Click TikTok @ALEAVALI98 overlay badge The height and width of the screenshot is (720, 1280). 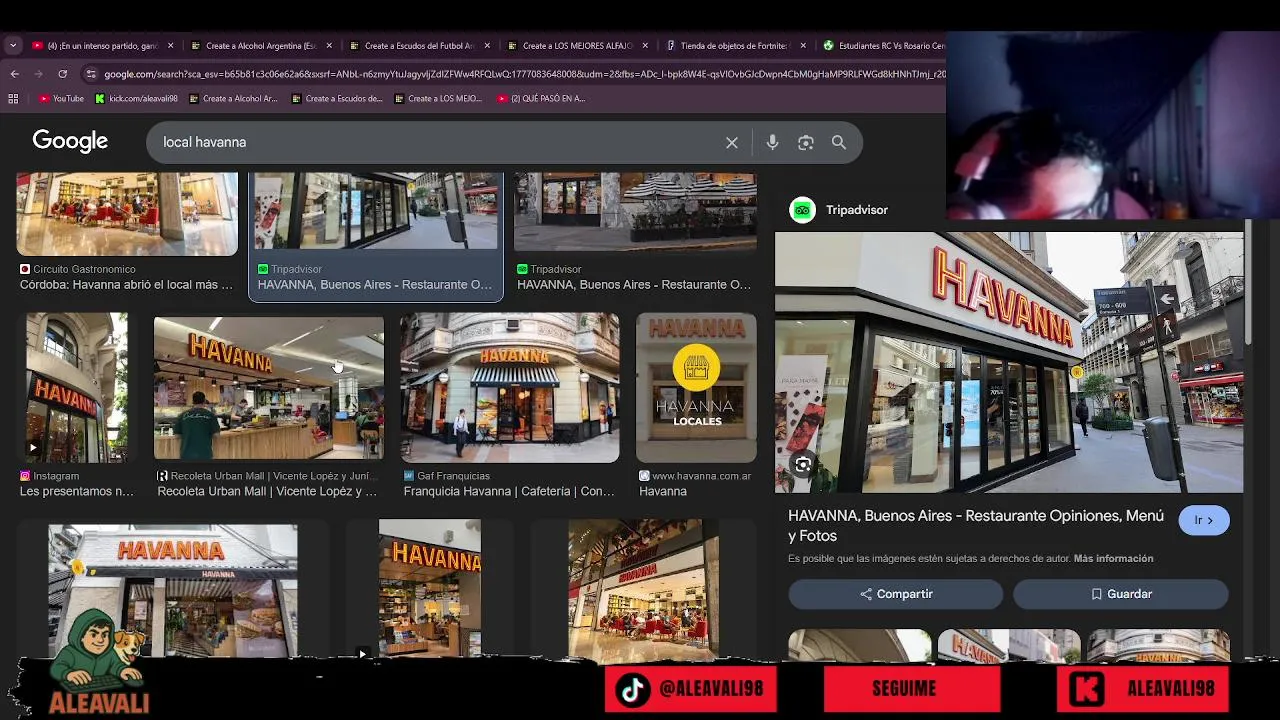pyautogui.click(x=691, y=689)
